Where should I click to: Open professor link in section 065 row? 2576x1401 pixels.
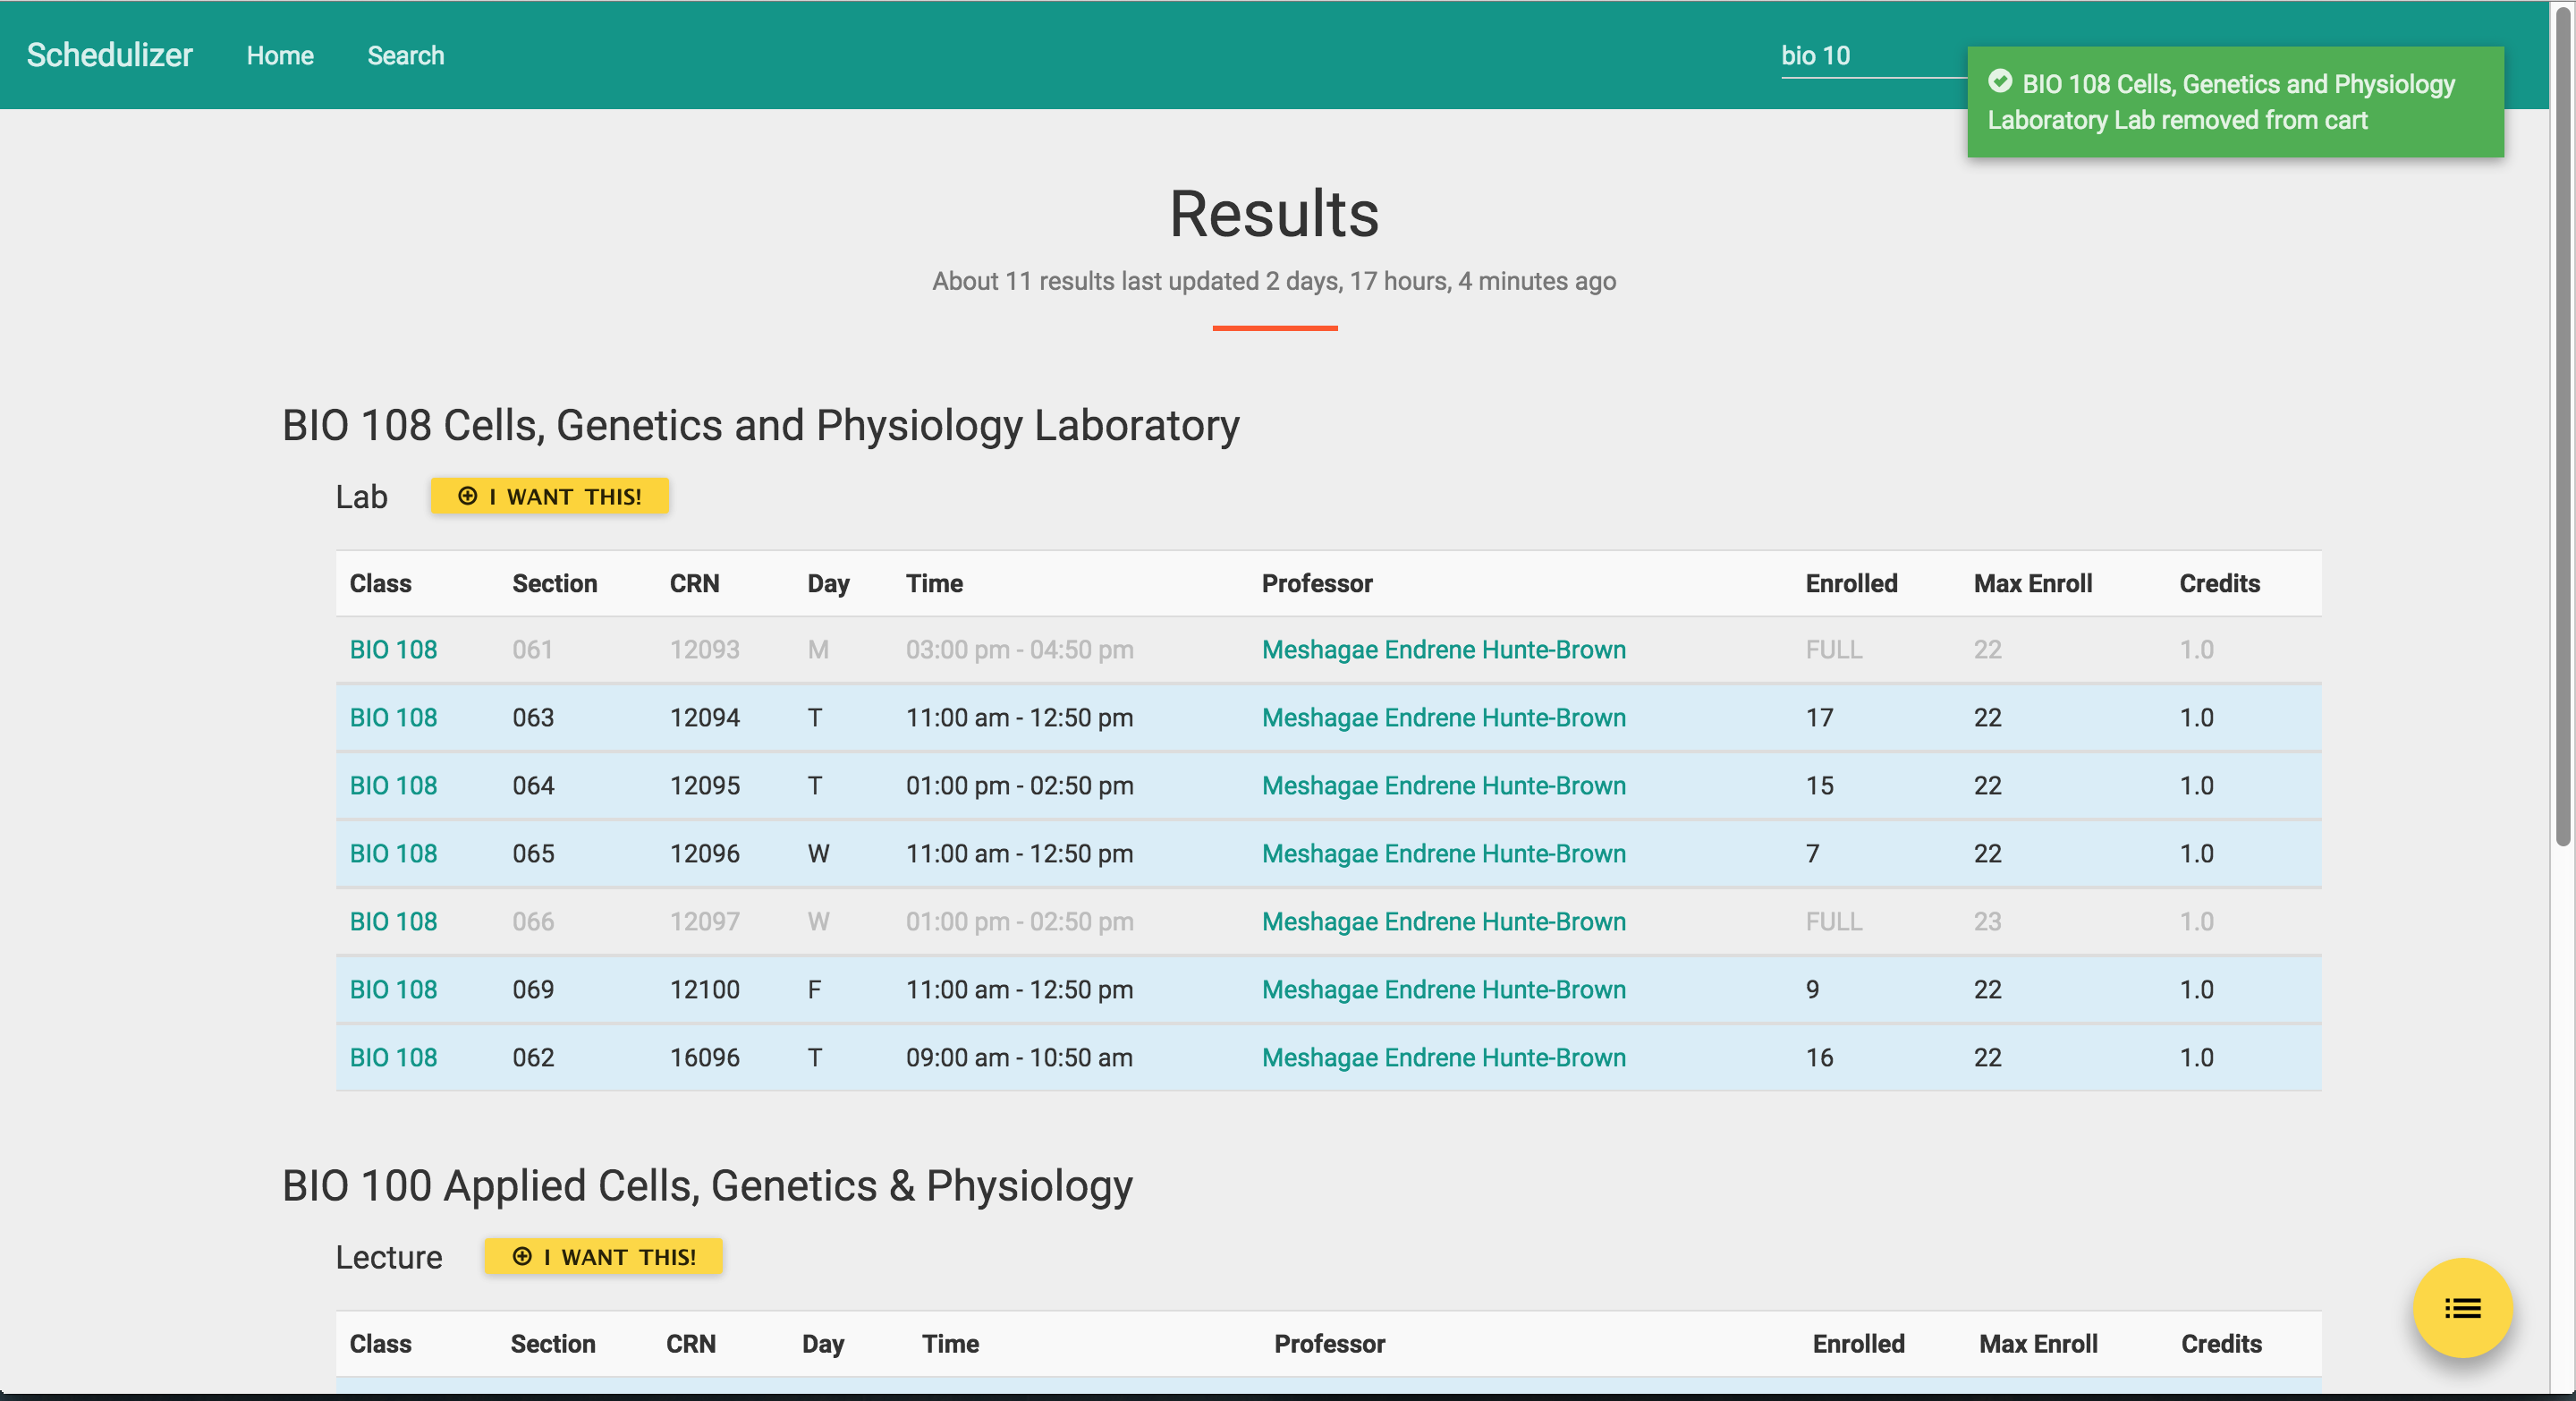(x=1443, y=853)
